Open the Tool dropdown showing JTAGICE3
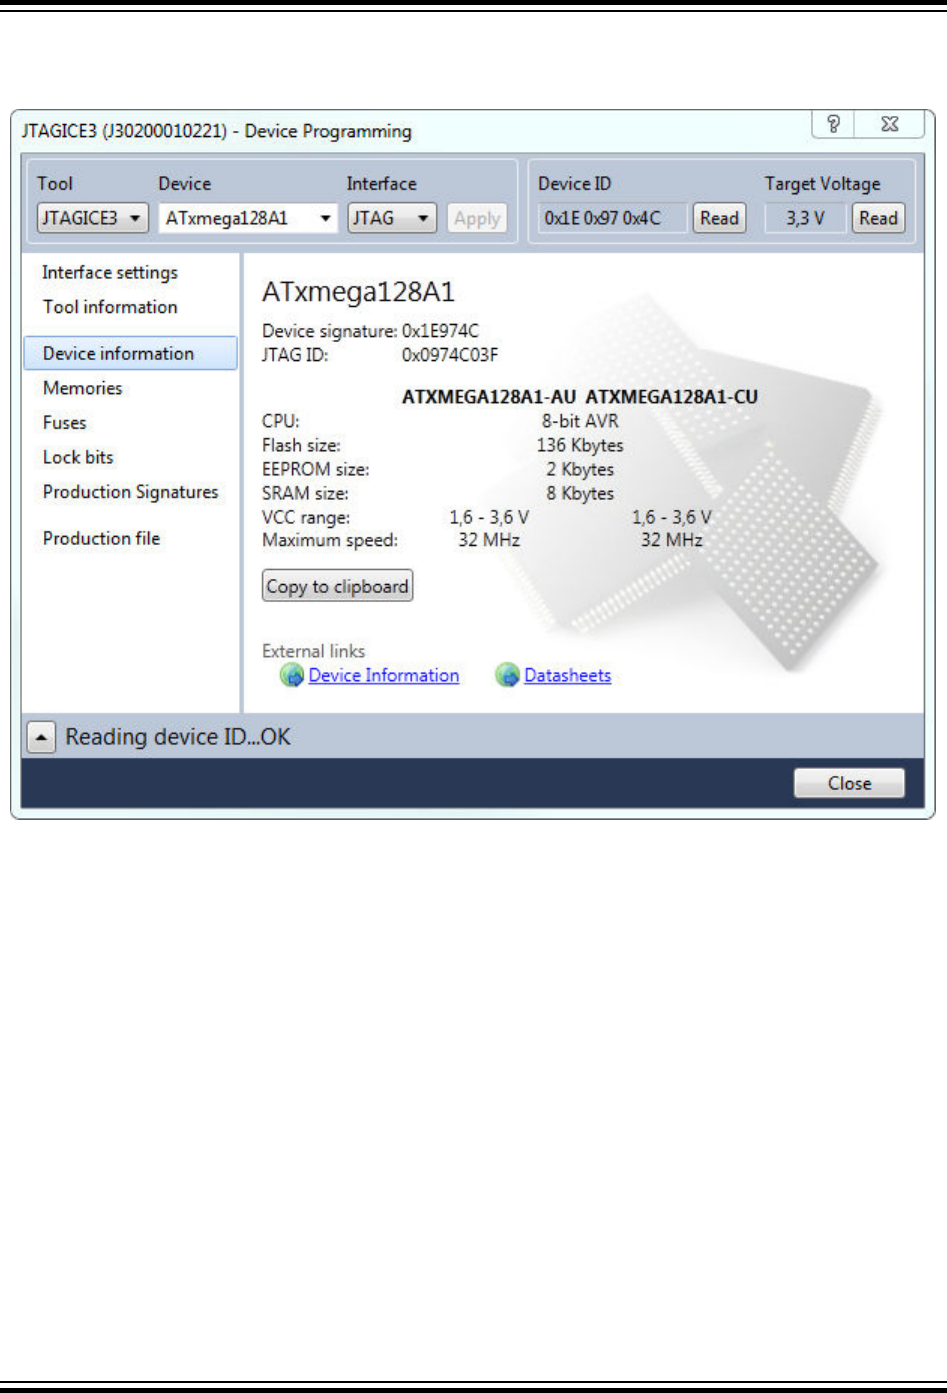The height and width of the screenshot is (1393, 947). tap(93, 218)
